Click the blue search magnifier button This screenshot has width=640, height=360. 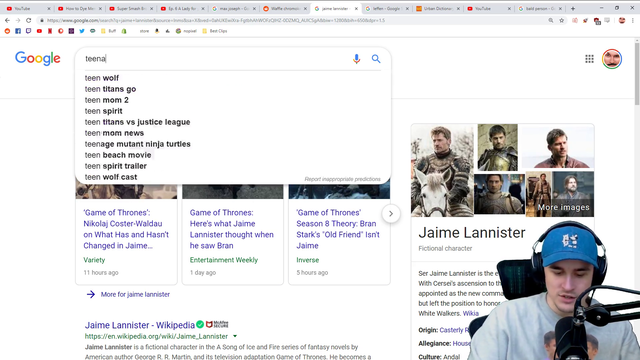[x=376, y=59]
